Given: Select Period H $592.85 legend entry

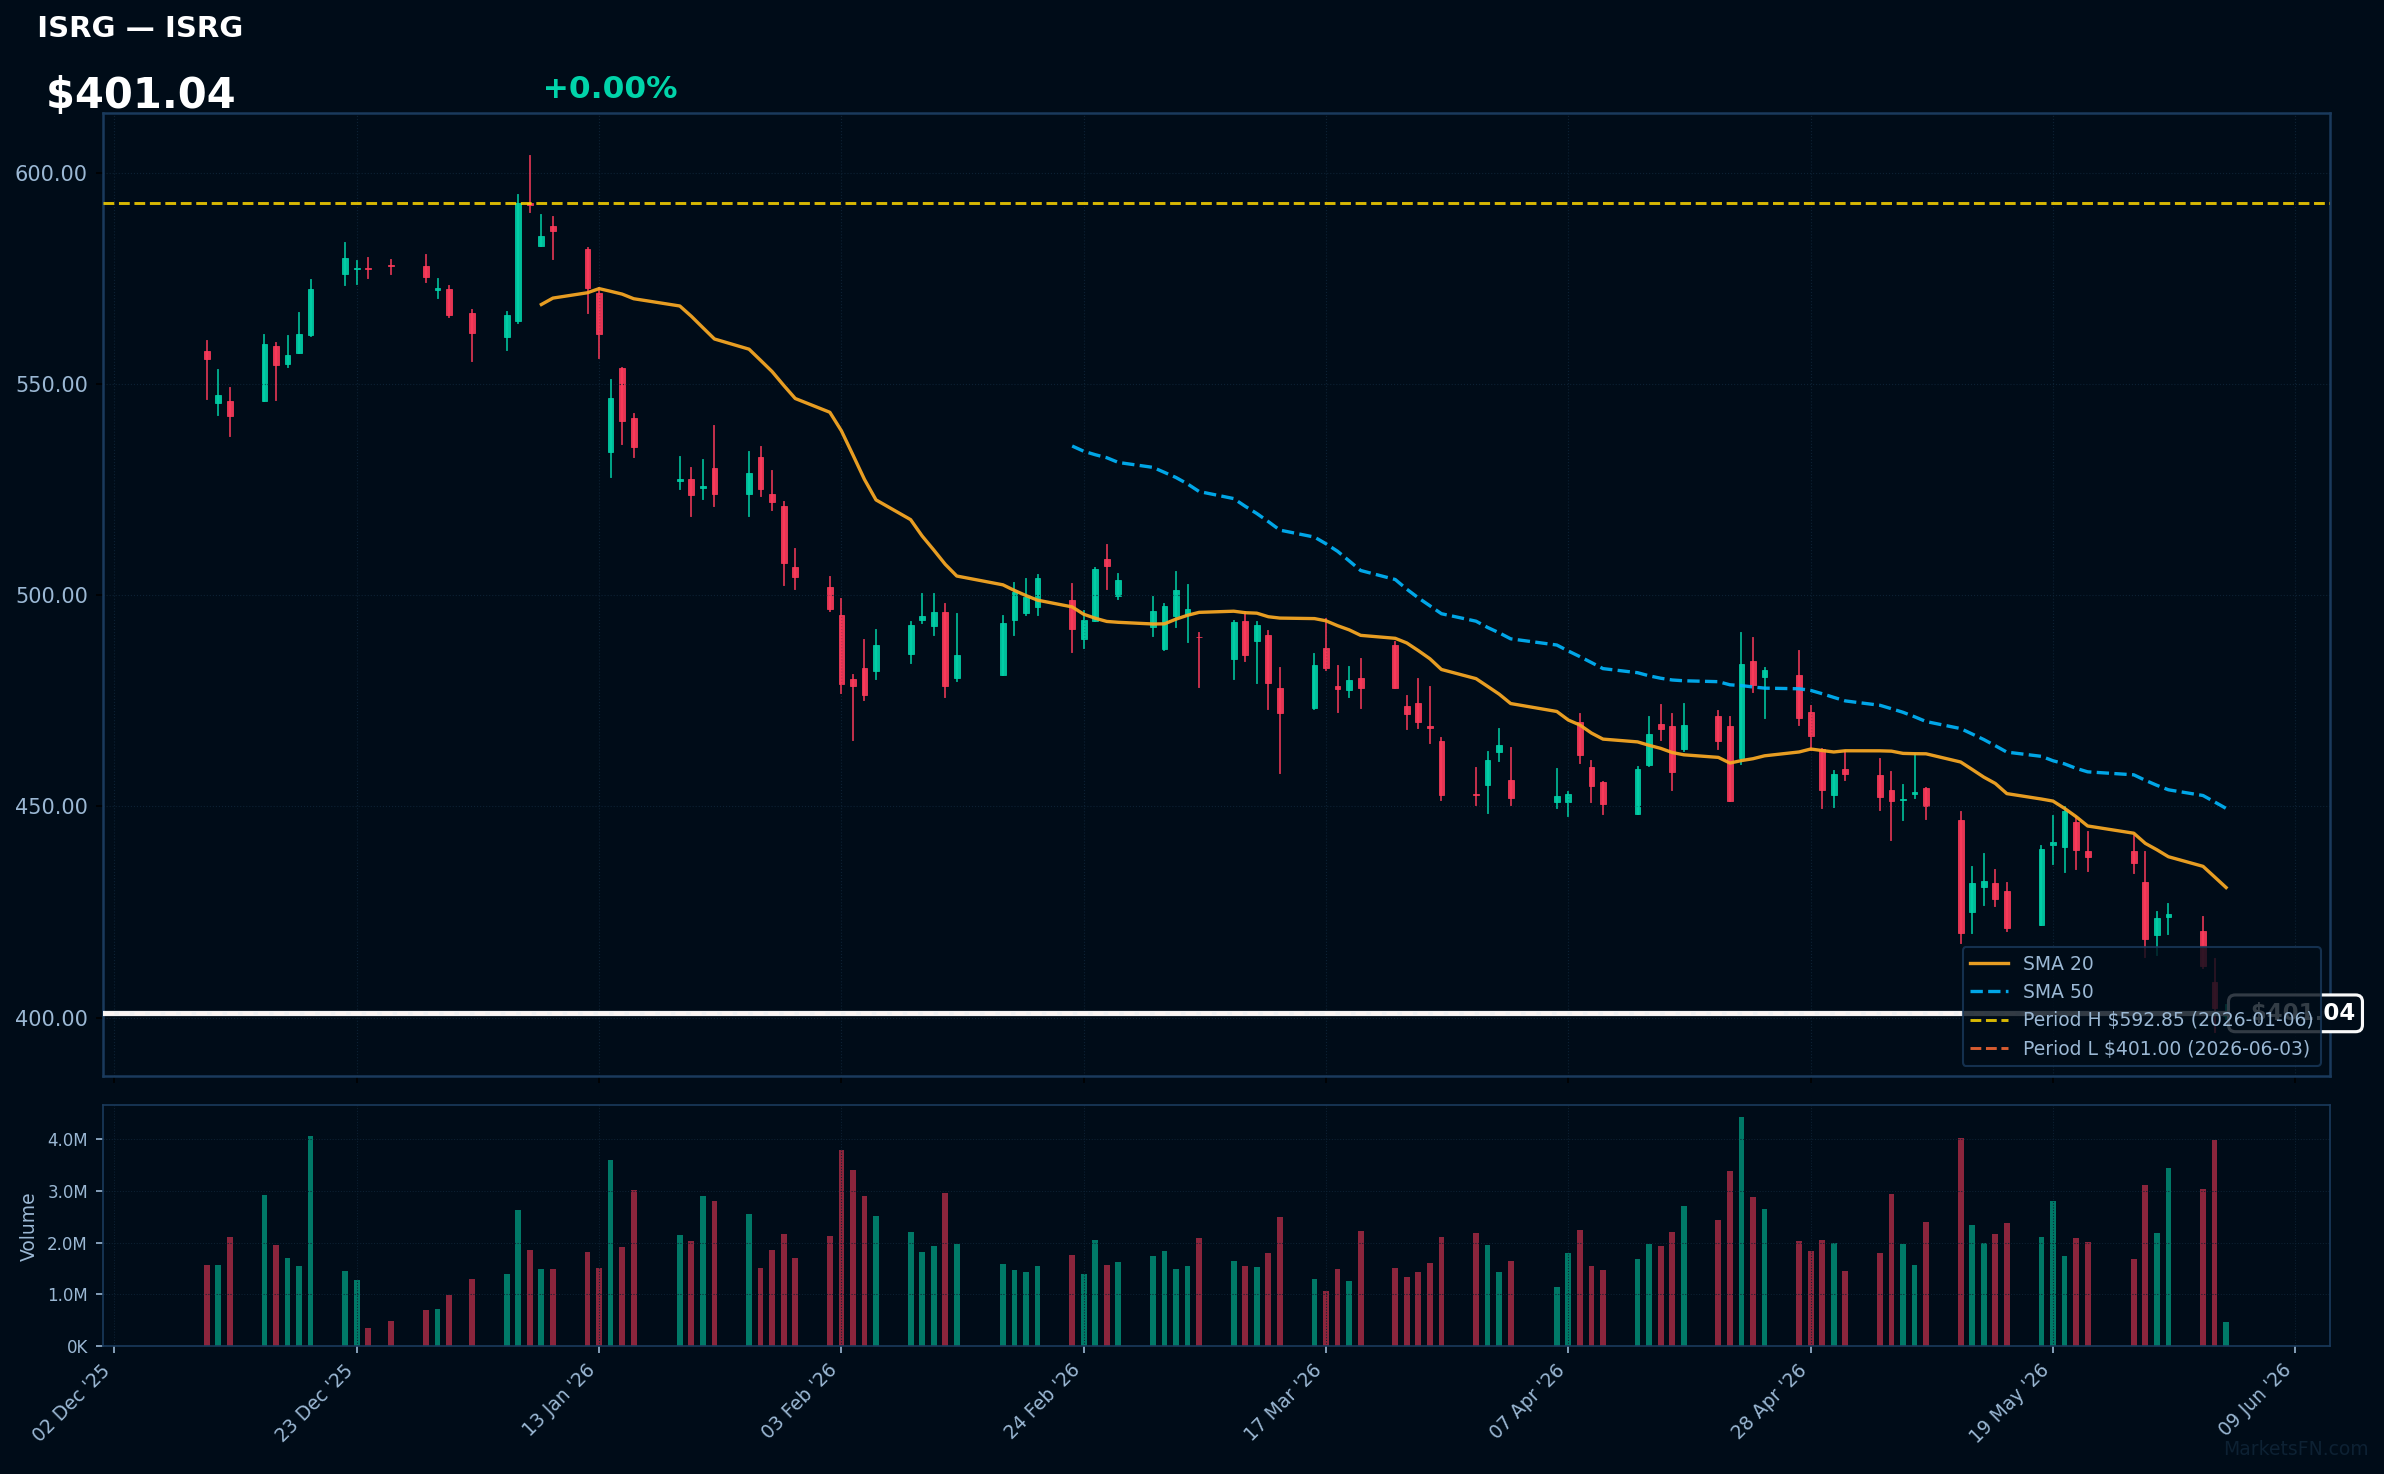Looking at the screenshot, I should pos(2141,1020).
